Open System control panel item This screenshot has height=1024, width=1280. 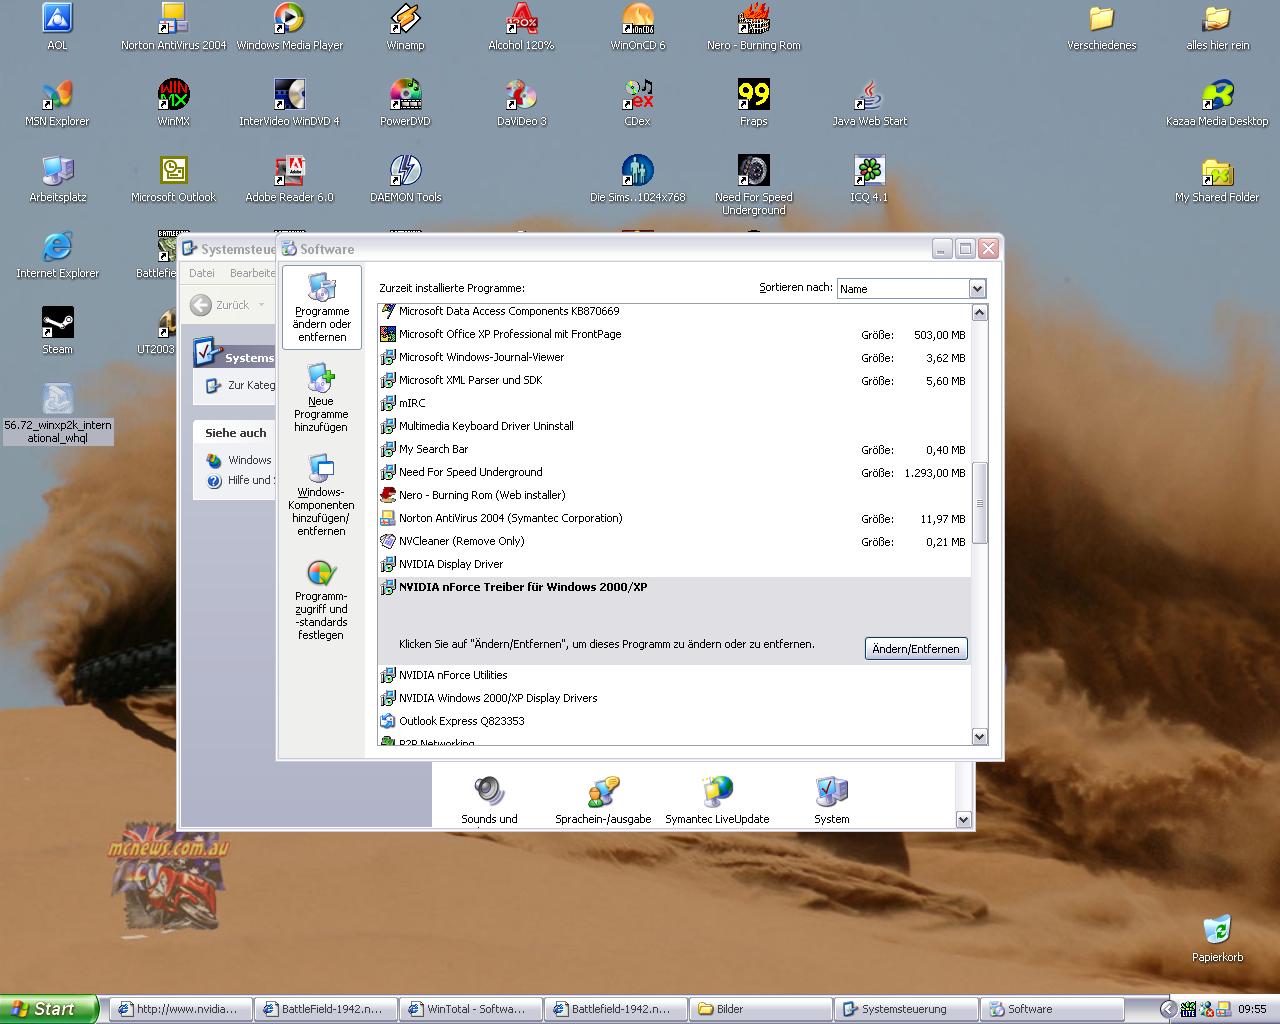tap(831, 800)
